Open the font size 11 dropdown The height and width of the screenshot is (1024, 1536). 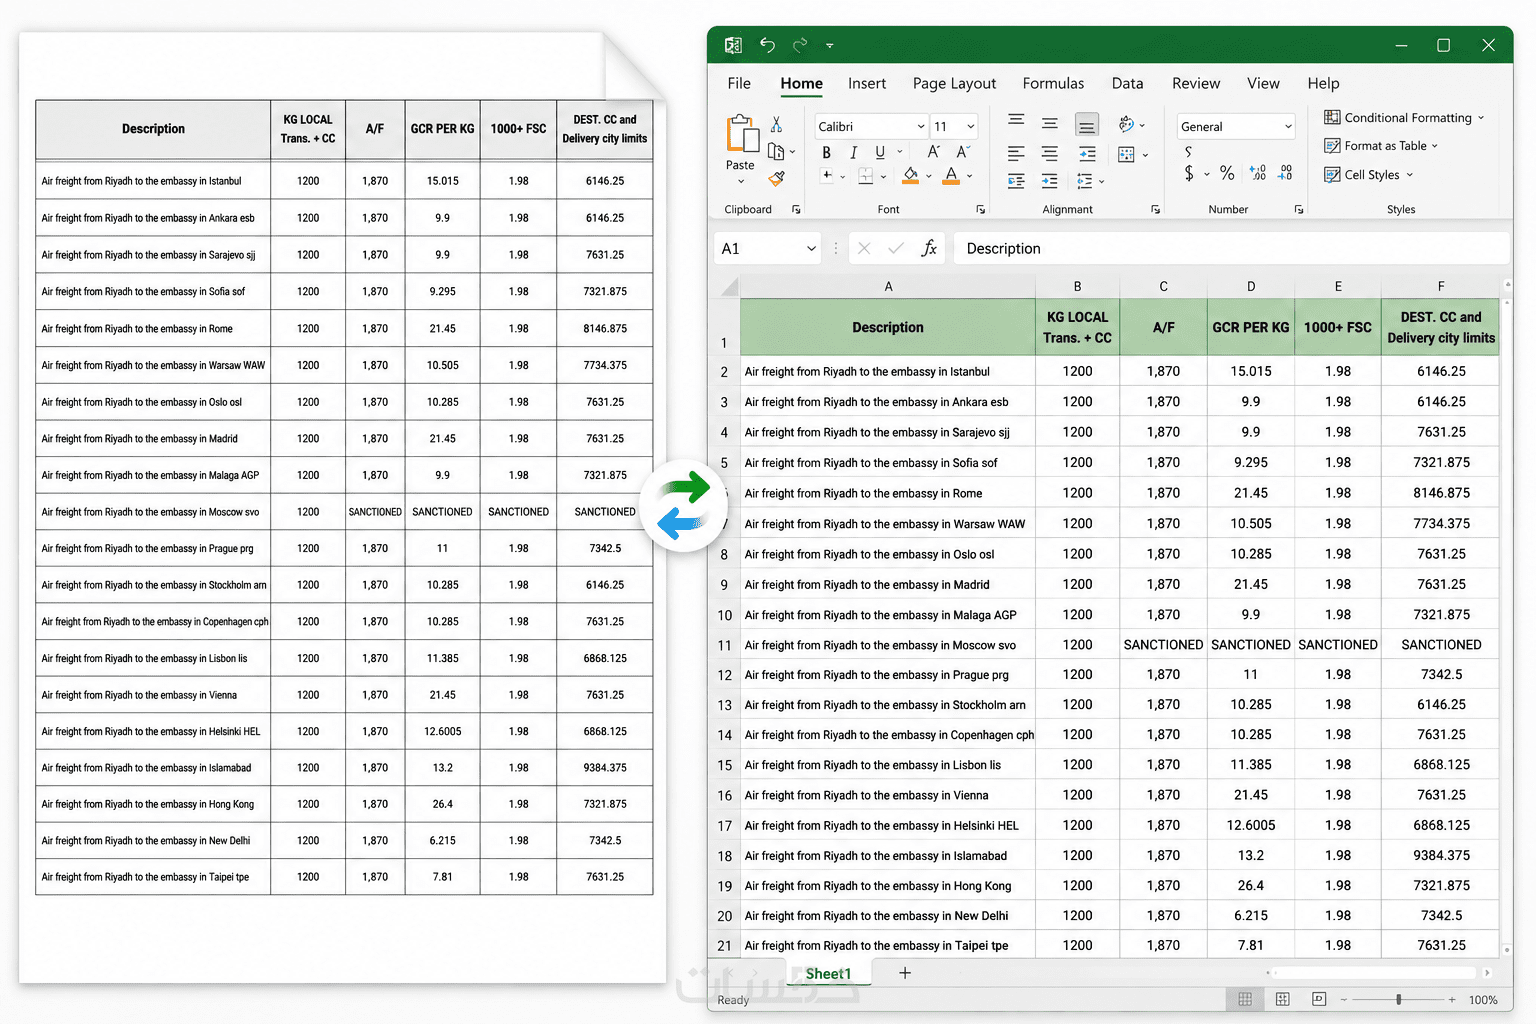970,126
